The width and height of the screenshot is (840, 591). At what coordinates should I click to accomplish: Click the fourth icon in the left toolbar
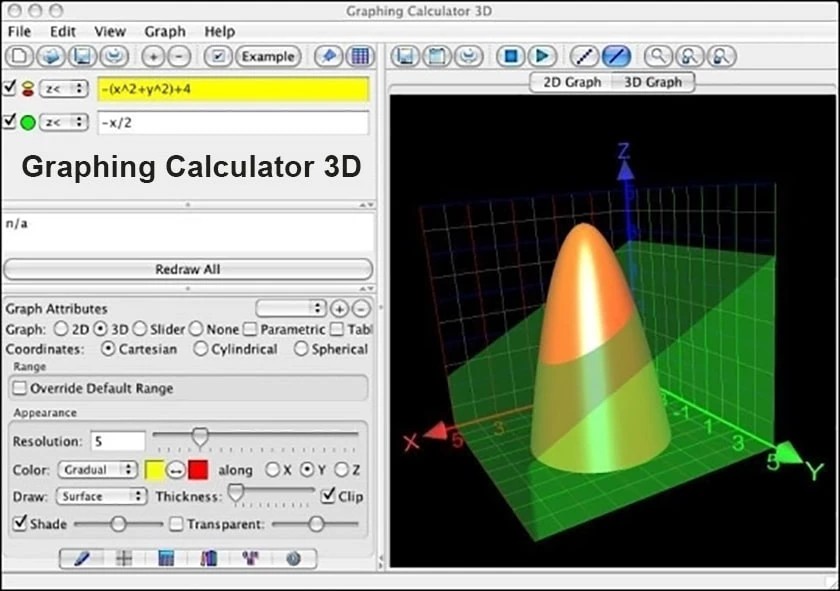(114, 56)
